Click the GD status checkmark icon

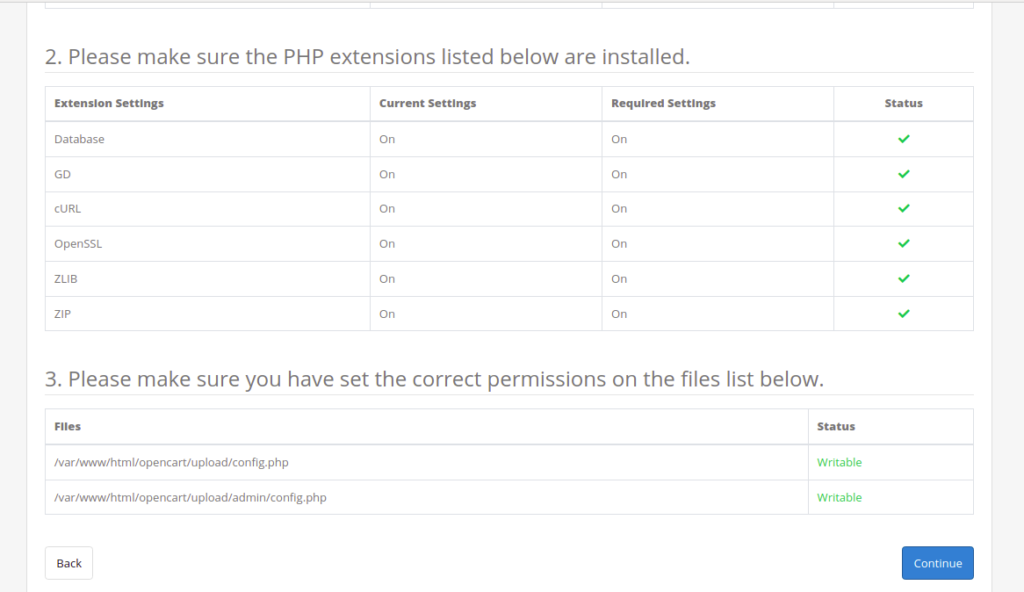(904, 174)
